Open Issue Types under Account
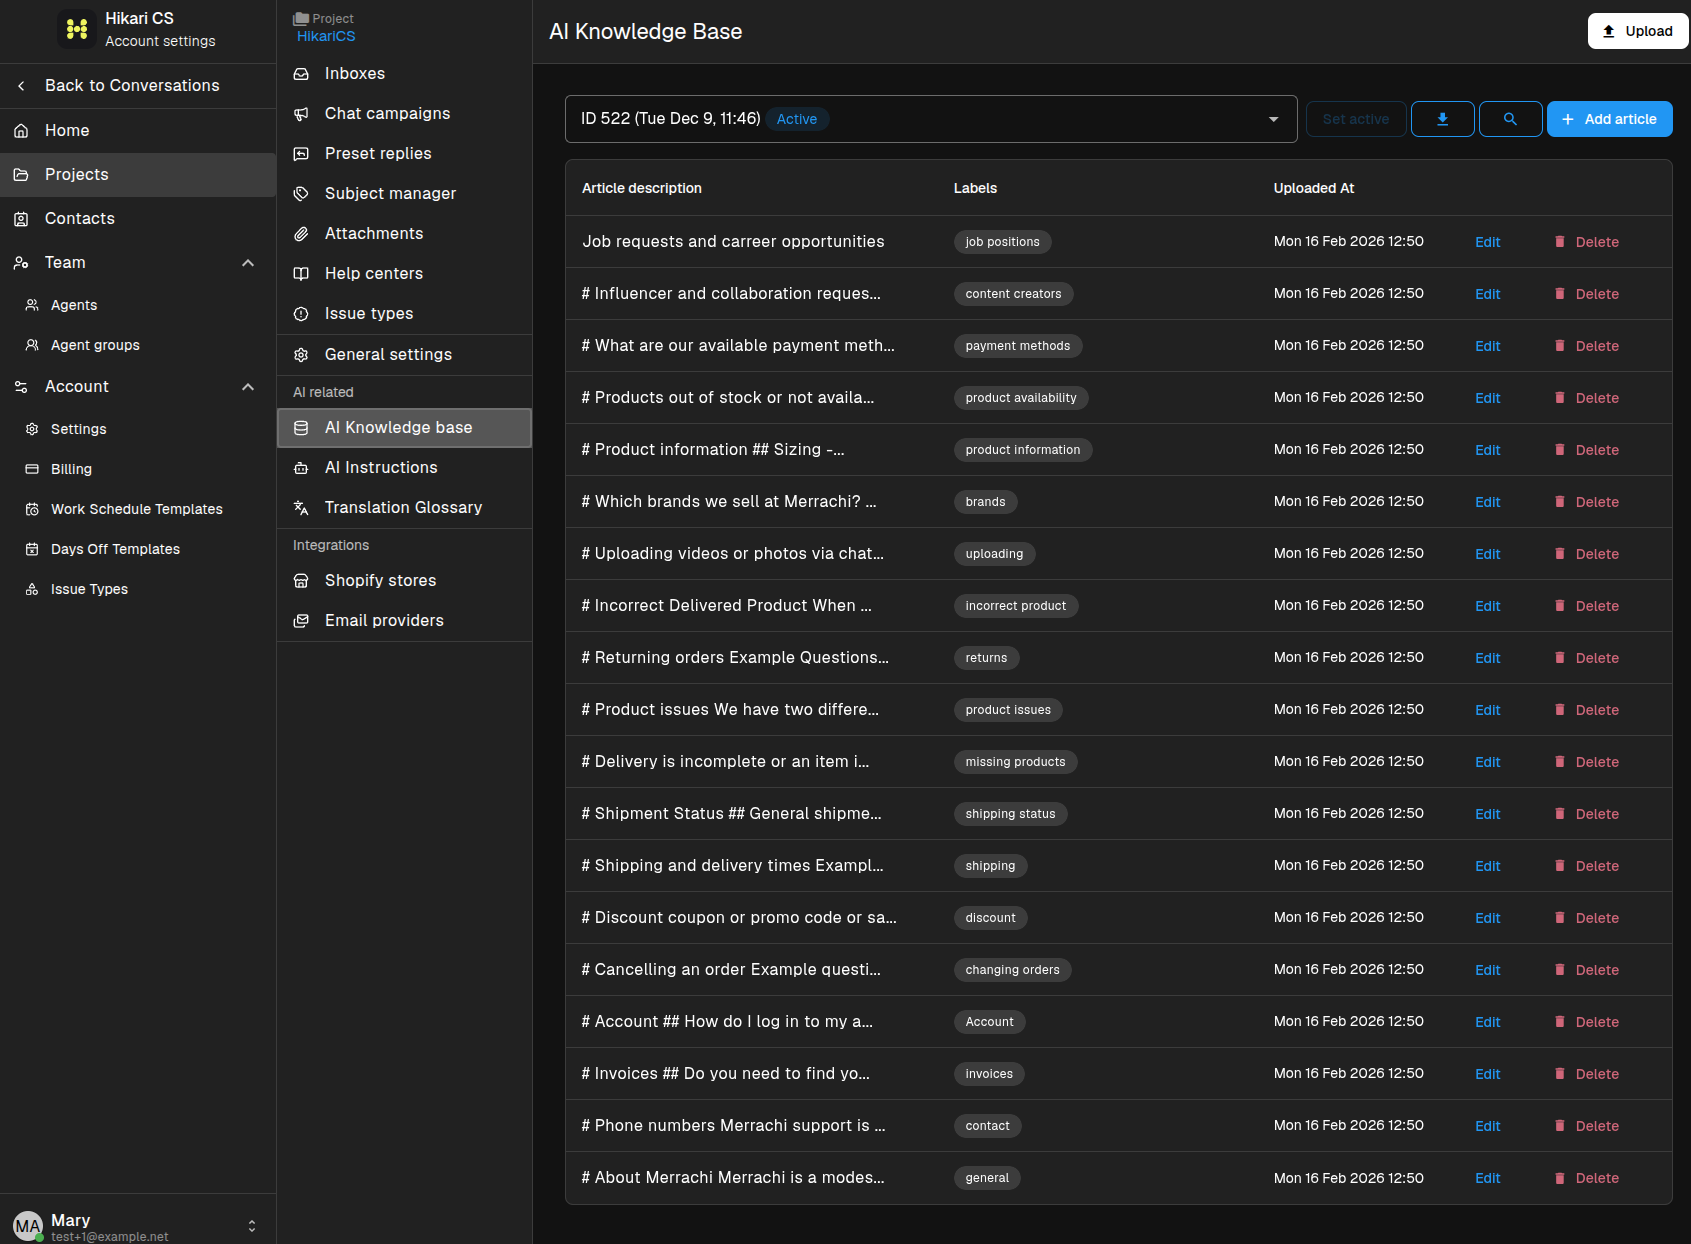The width and height of the screenshot is (1691, 1244). coord(138,589)
